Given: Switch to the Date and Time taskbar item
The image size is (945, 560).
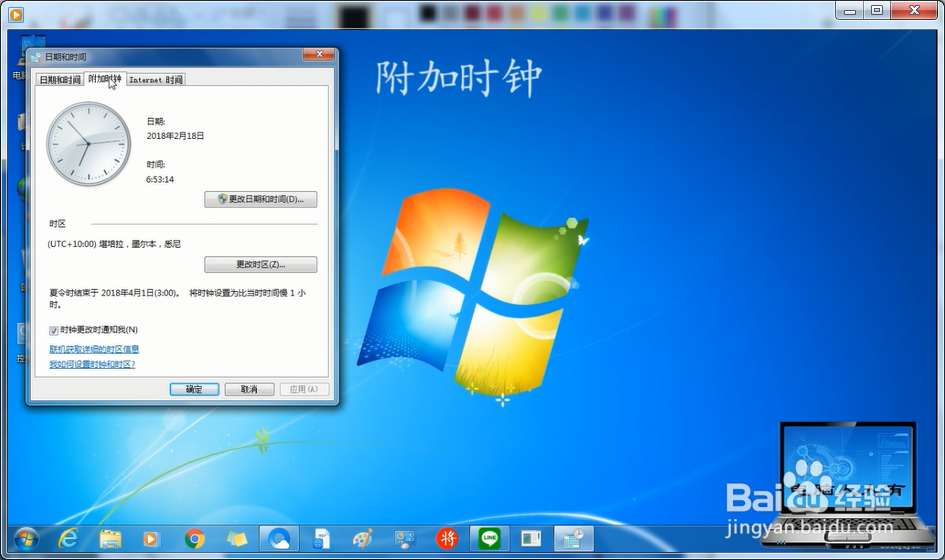Looking at the screenshot, I should click(573, 538).
